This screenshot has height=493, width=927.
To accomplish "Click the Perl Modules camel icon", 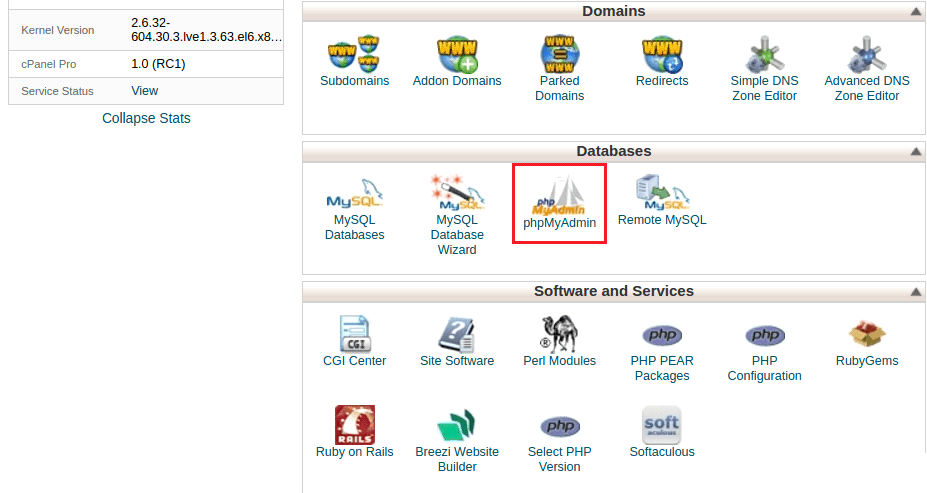I will [x=559, y=334].
